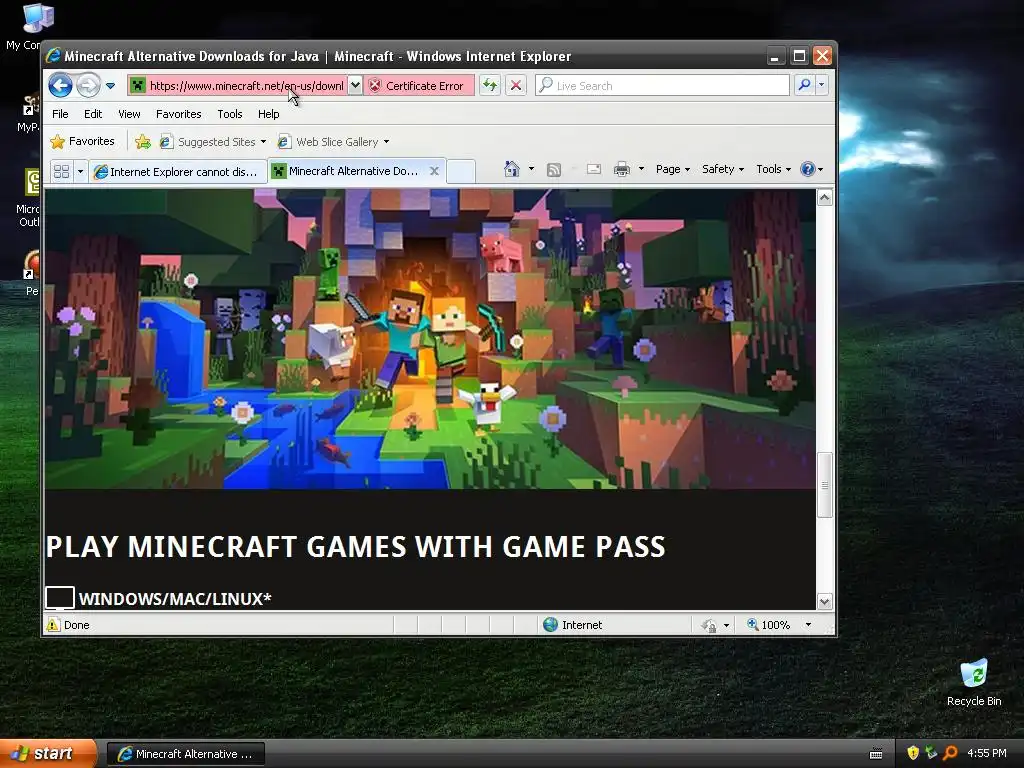Expand Home button options dropdown
This screenshot has height=768, width=1024.
(531, 169)
